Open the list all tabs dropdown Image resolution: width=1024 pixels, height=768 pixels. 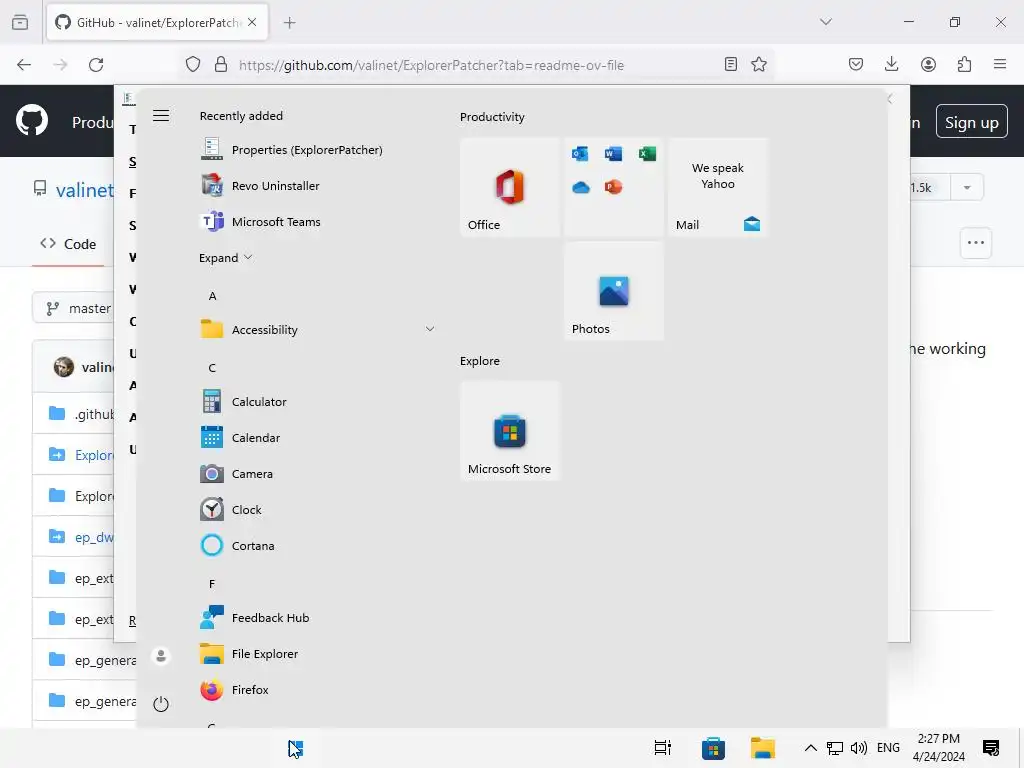[825, 22]
